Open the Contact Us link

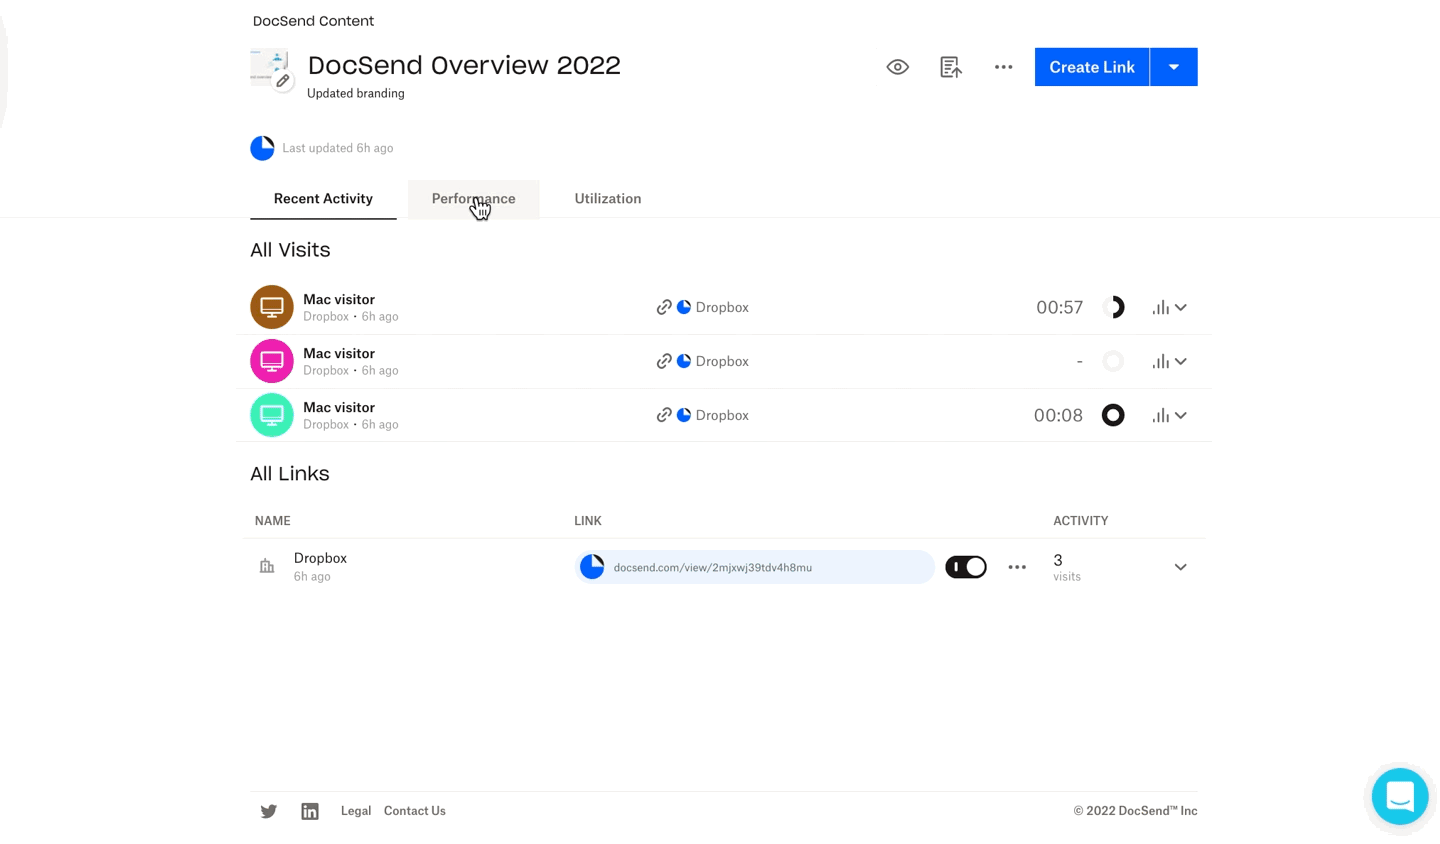(414, 811)
